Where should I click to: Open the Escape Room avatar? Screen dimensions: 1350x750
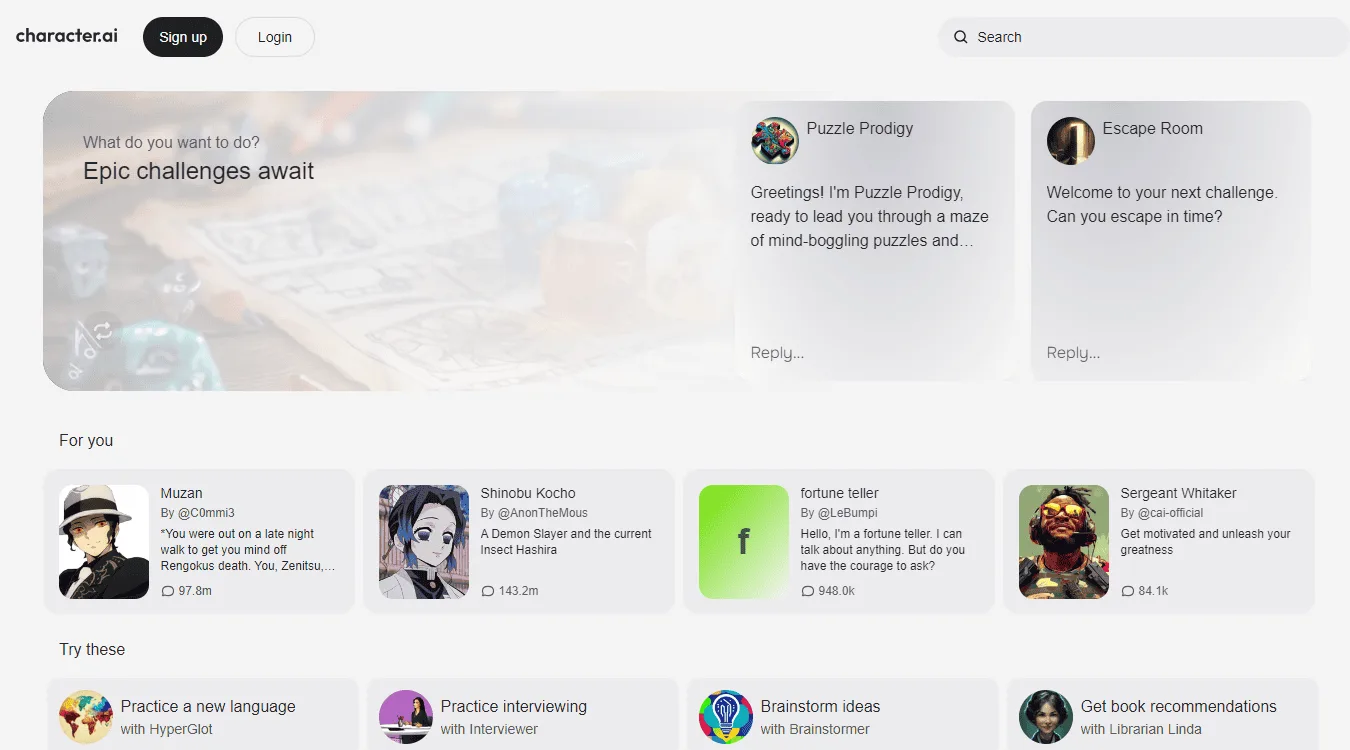pos(1071,141)
